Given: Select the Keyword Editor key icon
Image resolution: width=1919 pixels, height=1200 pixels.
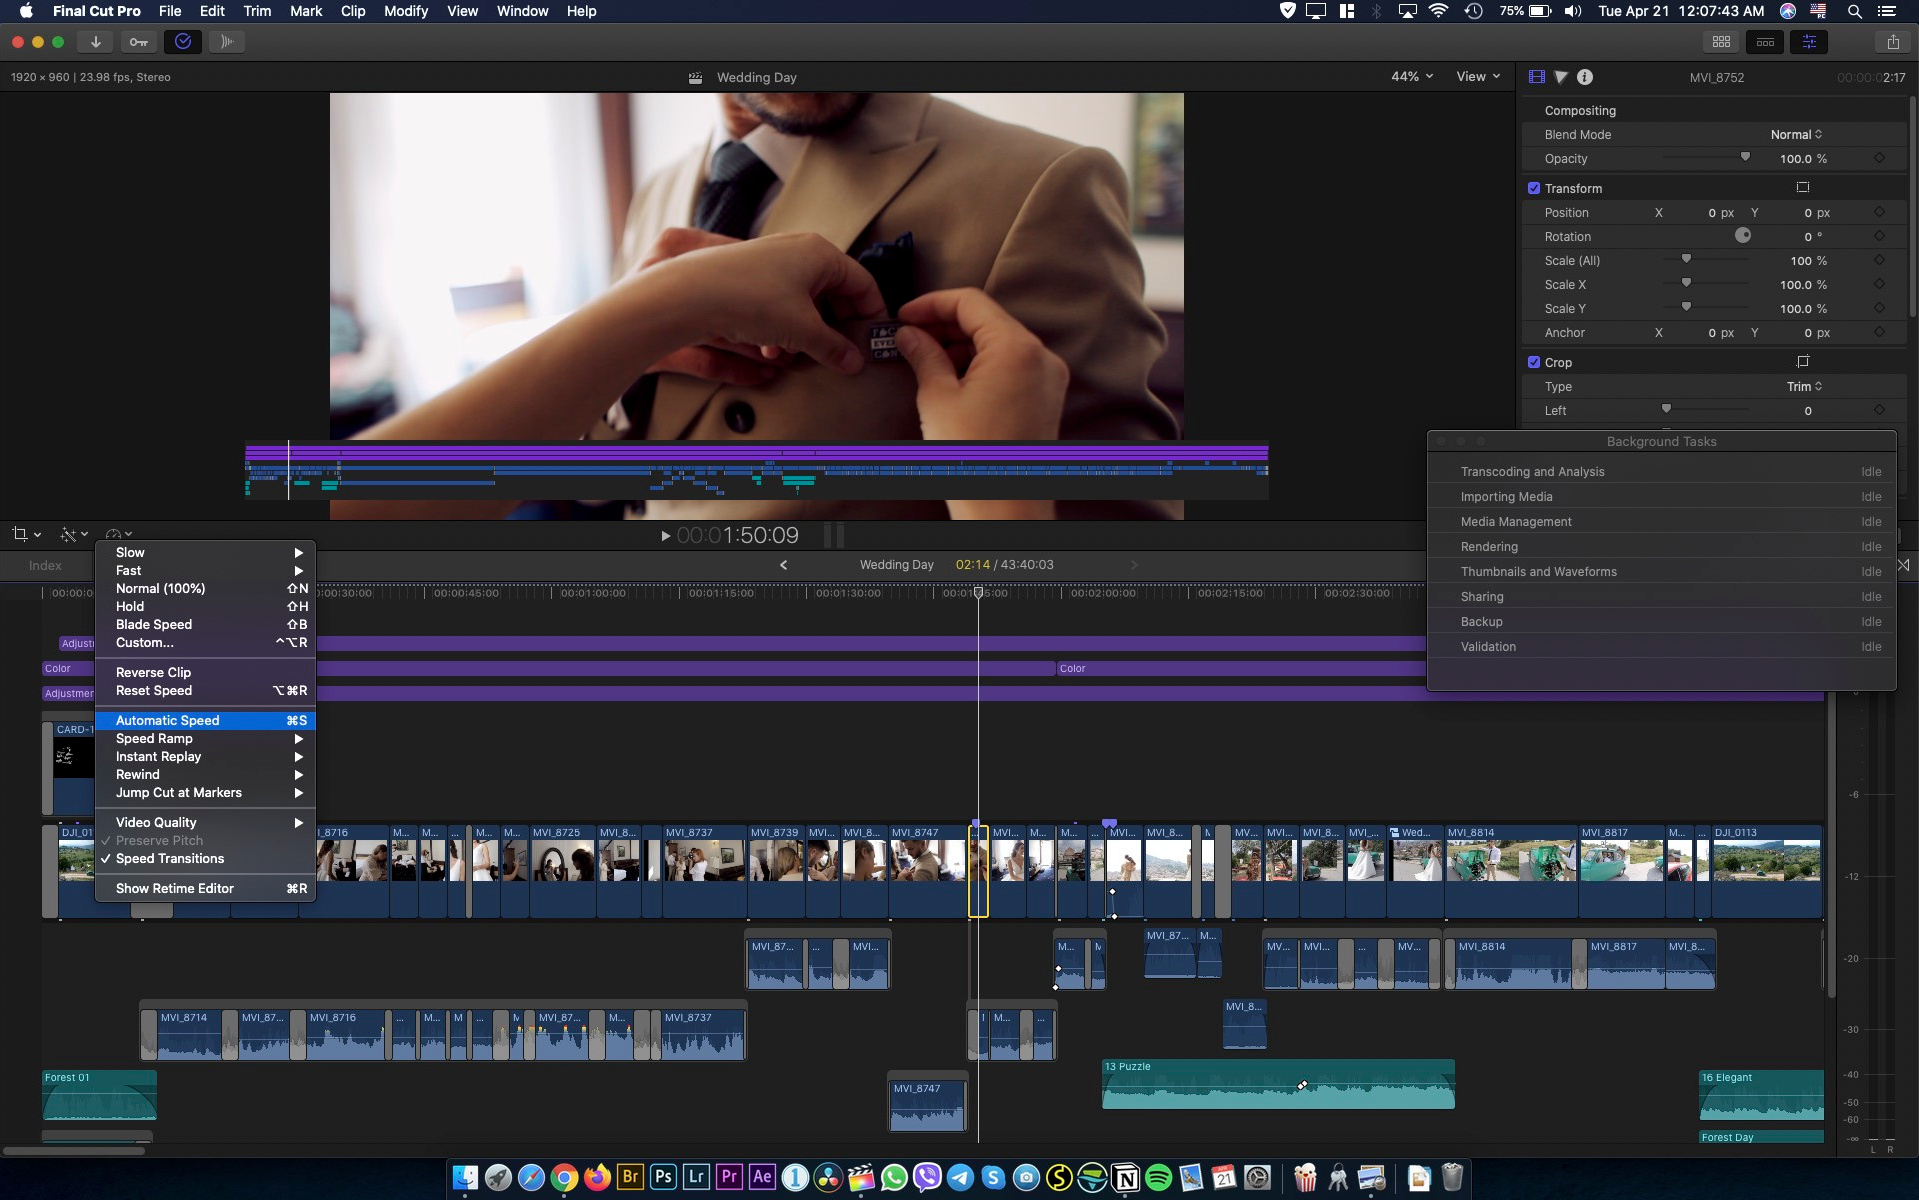Looking at the screenshot, I should point(138,42).
